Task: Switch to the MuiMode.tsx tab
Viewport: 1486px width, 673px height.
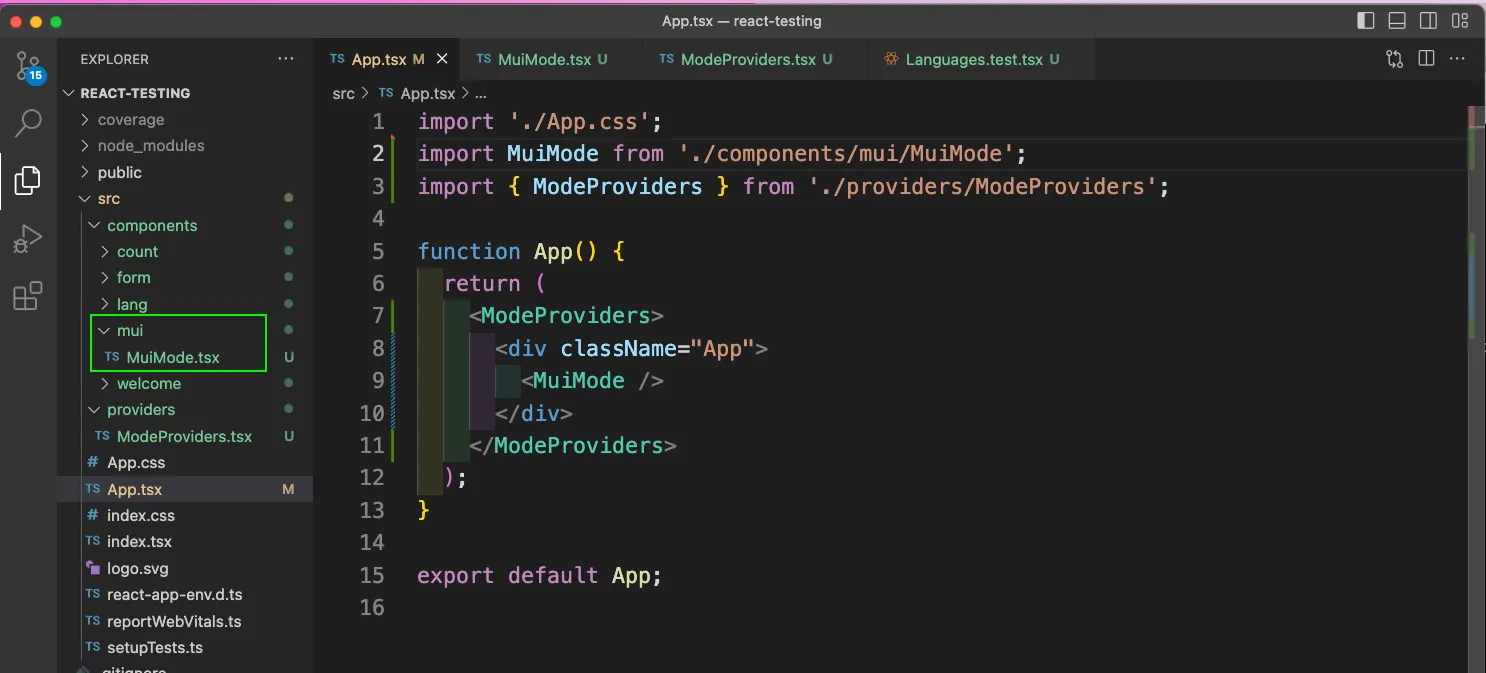Action: coord(549,59)
